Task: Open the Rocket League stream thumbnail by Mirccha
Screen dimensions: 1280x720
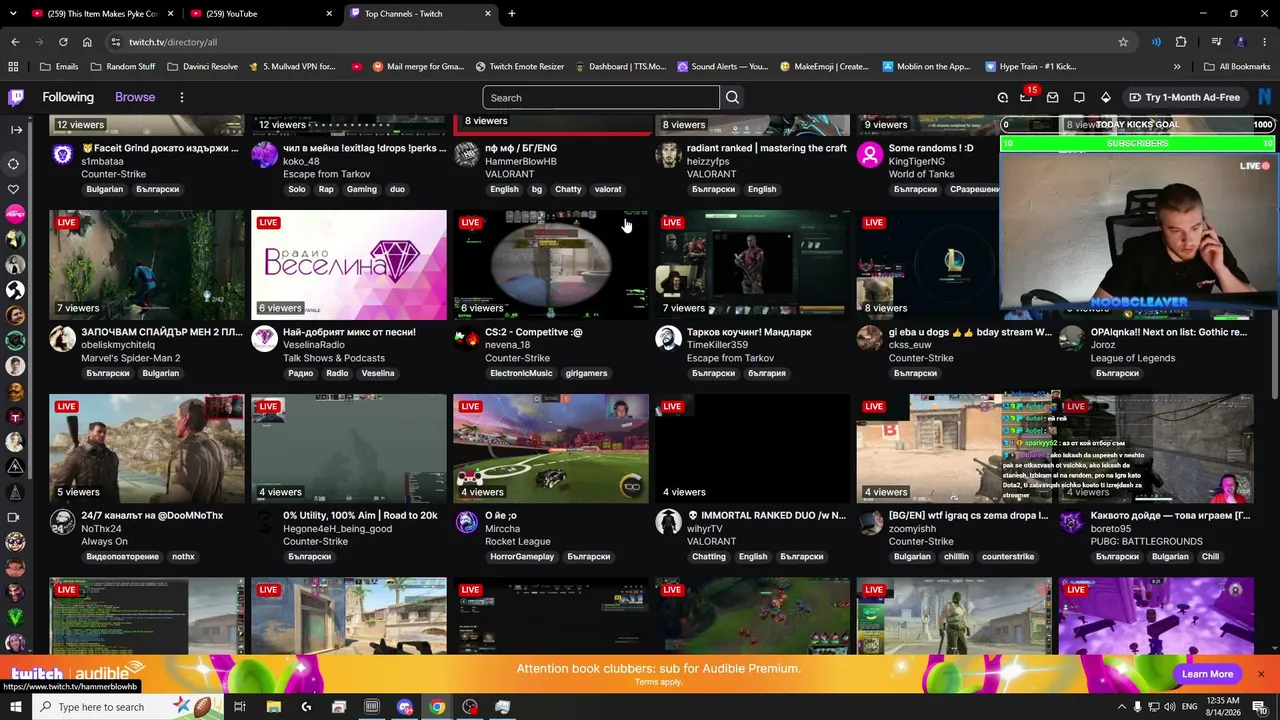Action: (x=551, y=448)
